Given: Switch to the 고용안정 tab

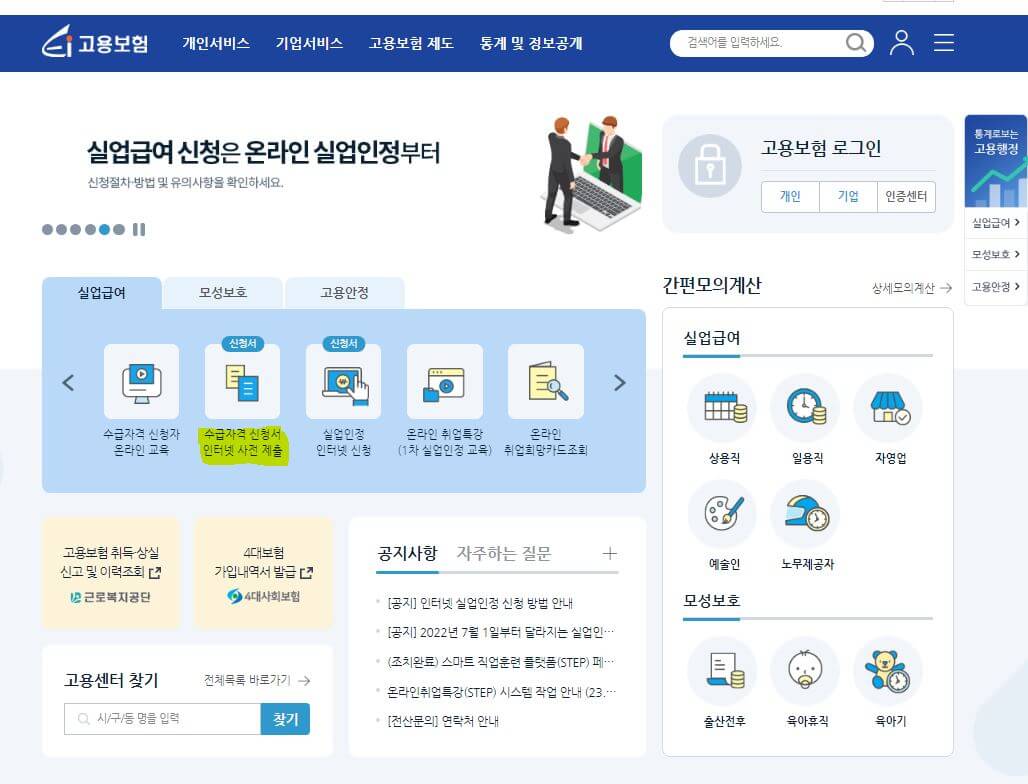Looking at the screenshot, I should pyautogui.click(x=344, y=293).
